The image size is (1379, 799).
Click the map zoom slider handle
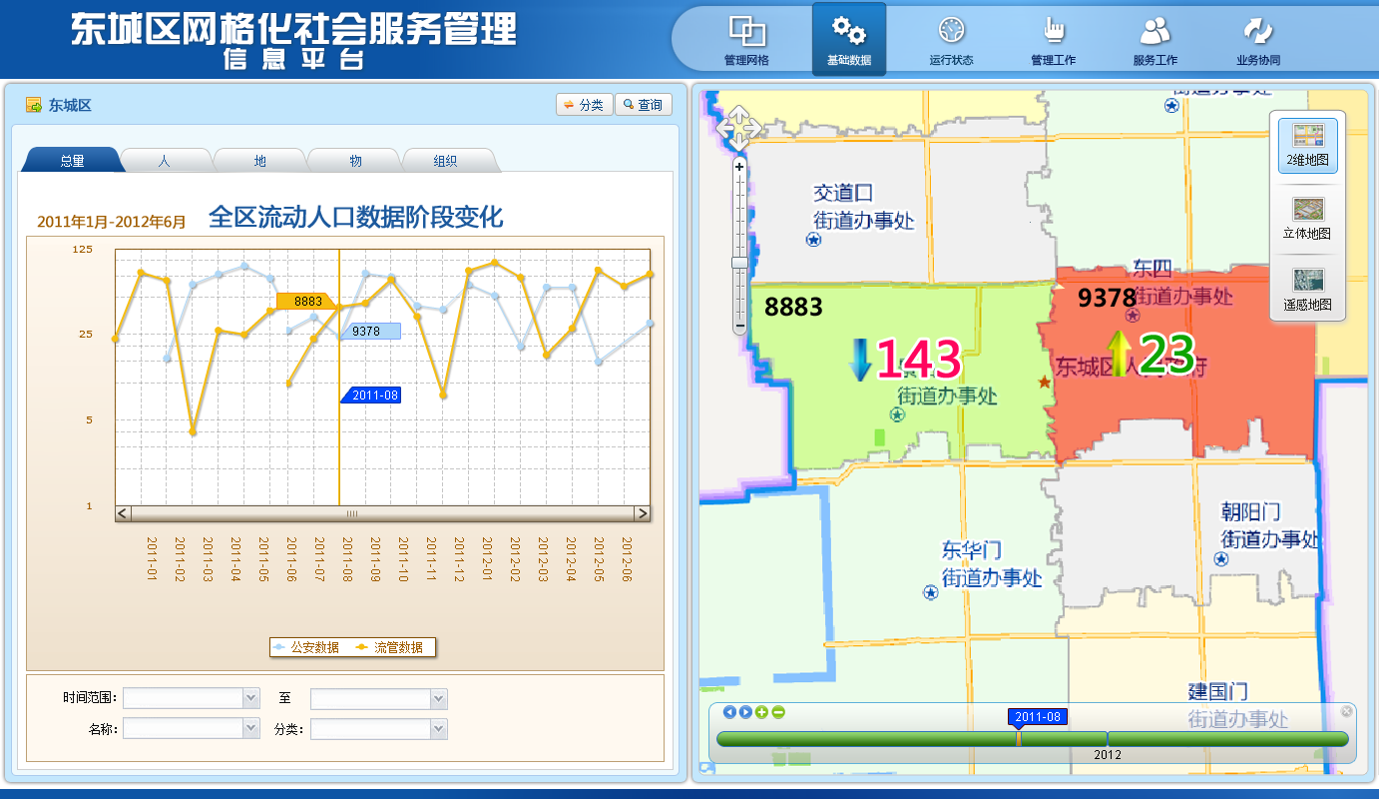click(x=740, y=263)
